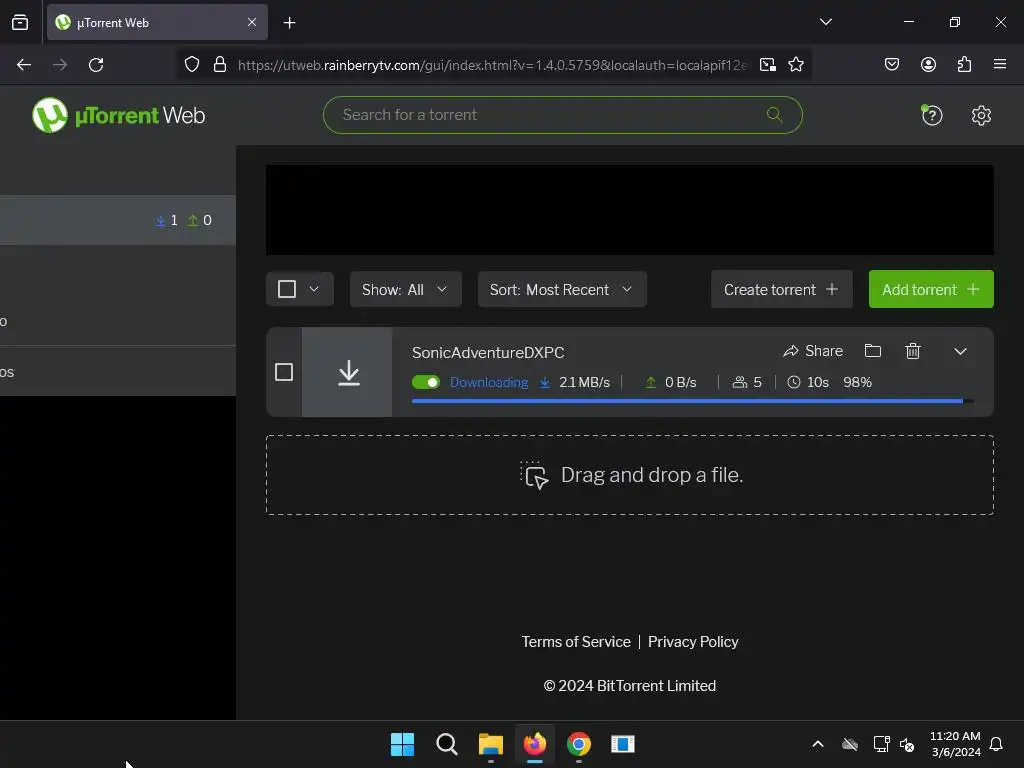Show hidden tray icons chevron

coord(818,744)
